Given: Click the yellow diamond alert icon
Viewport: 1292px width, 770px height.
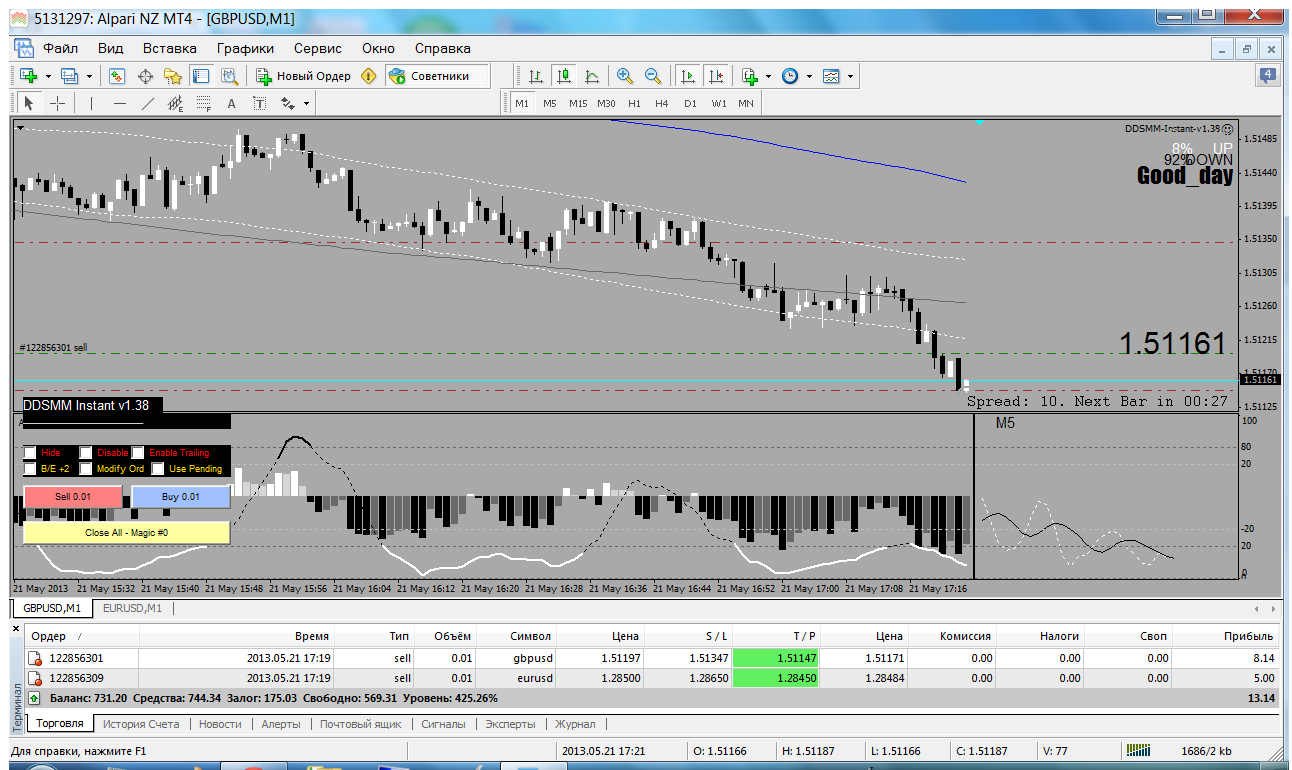Looking at the screenshot, I should point(369,76).
